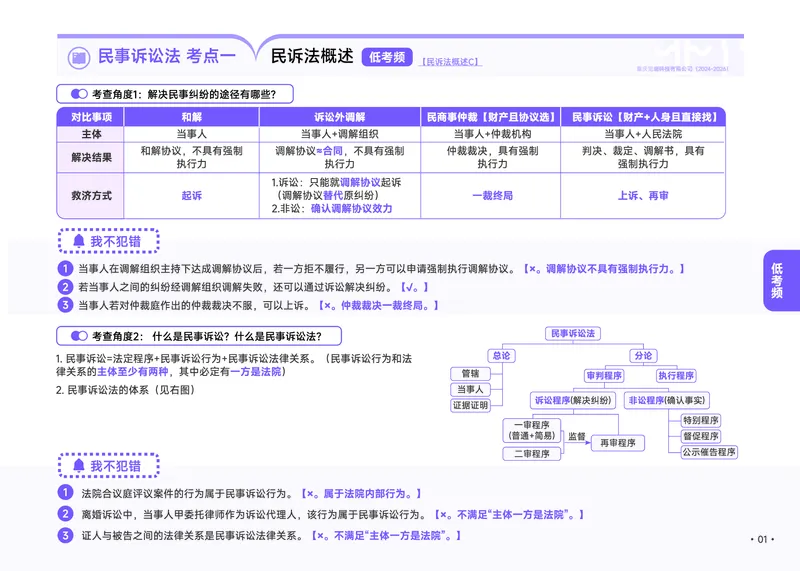Click the 民事诉讼法 考点一 heading

pos(166,56)
